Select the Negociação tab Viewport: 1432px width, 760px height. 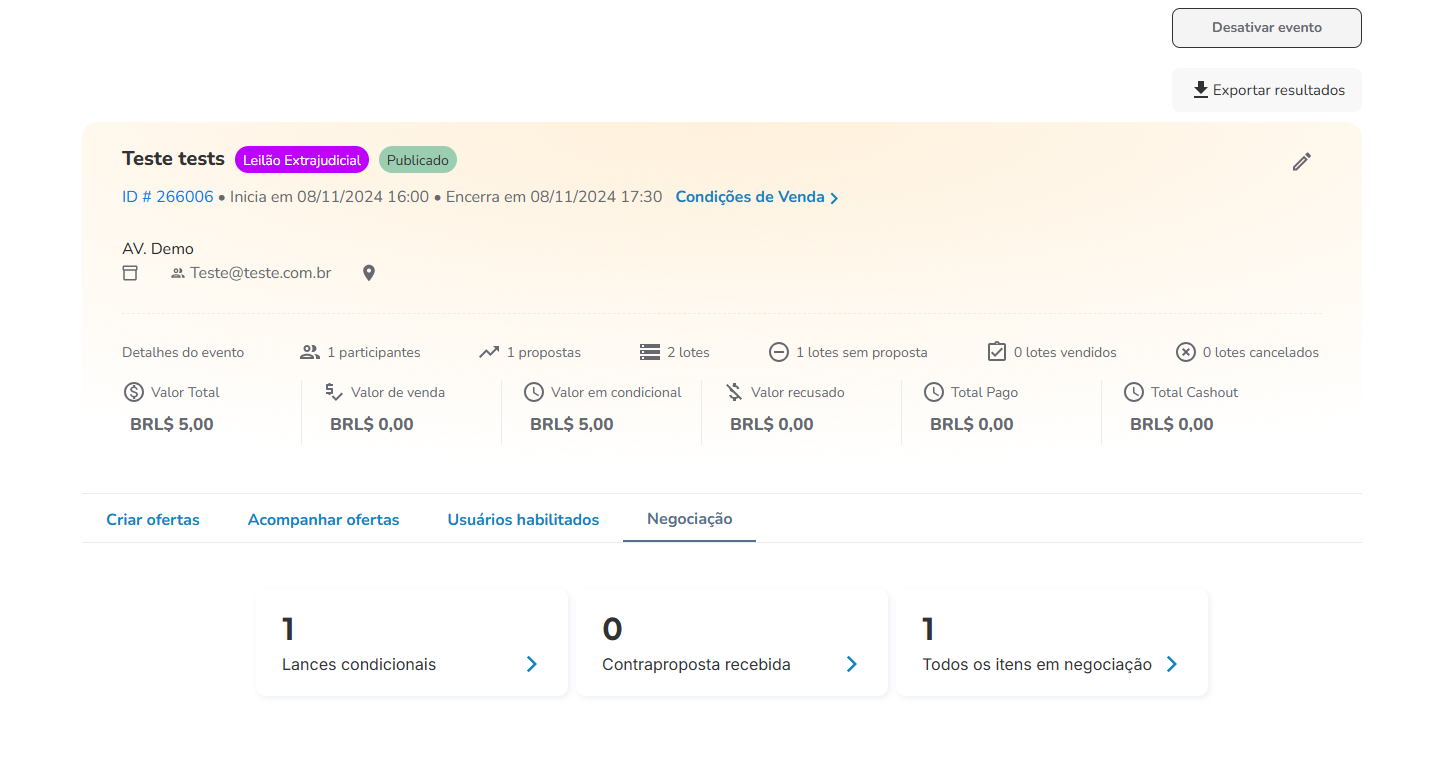(x=690, y=519)
